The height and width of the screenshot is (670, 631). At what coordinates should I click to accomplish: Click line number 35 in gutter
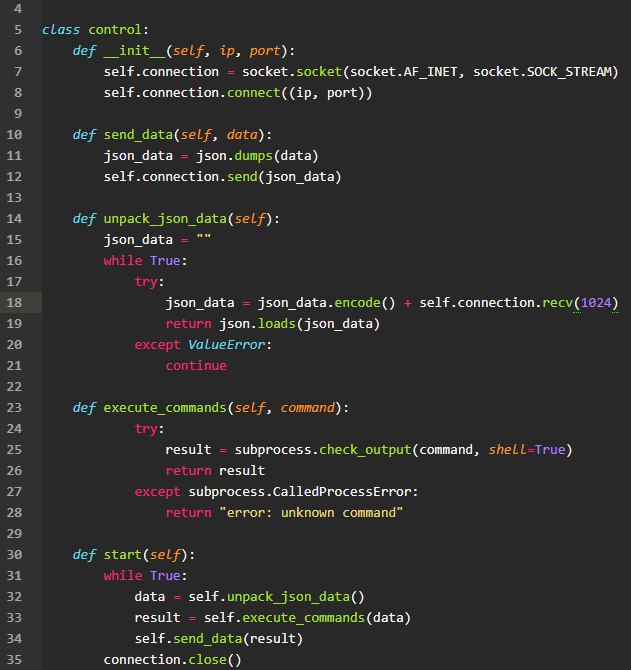point(14,660)
